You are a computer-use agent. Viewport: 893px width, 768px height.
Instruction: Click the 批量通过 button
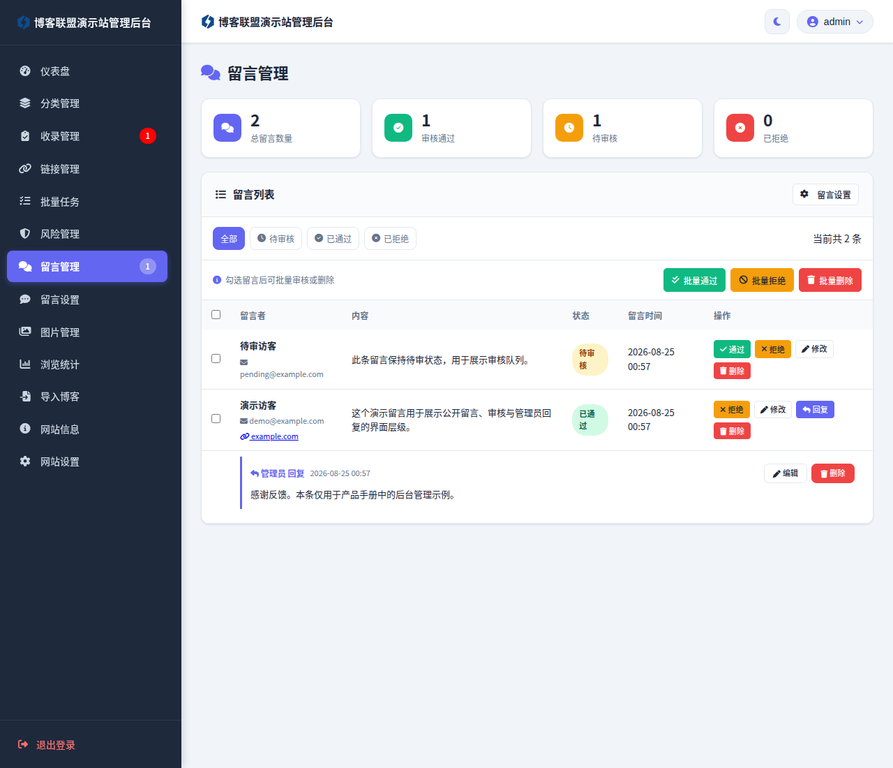pyautogui.click(x=694, y=280)
